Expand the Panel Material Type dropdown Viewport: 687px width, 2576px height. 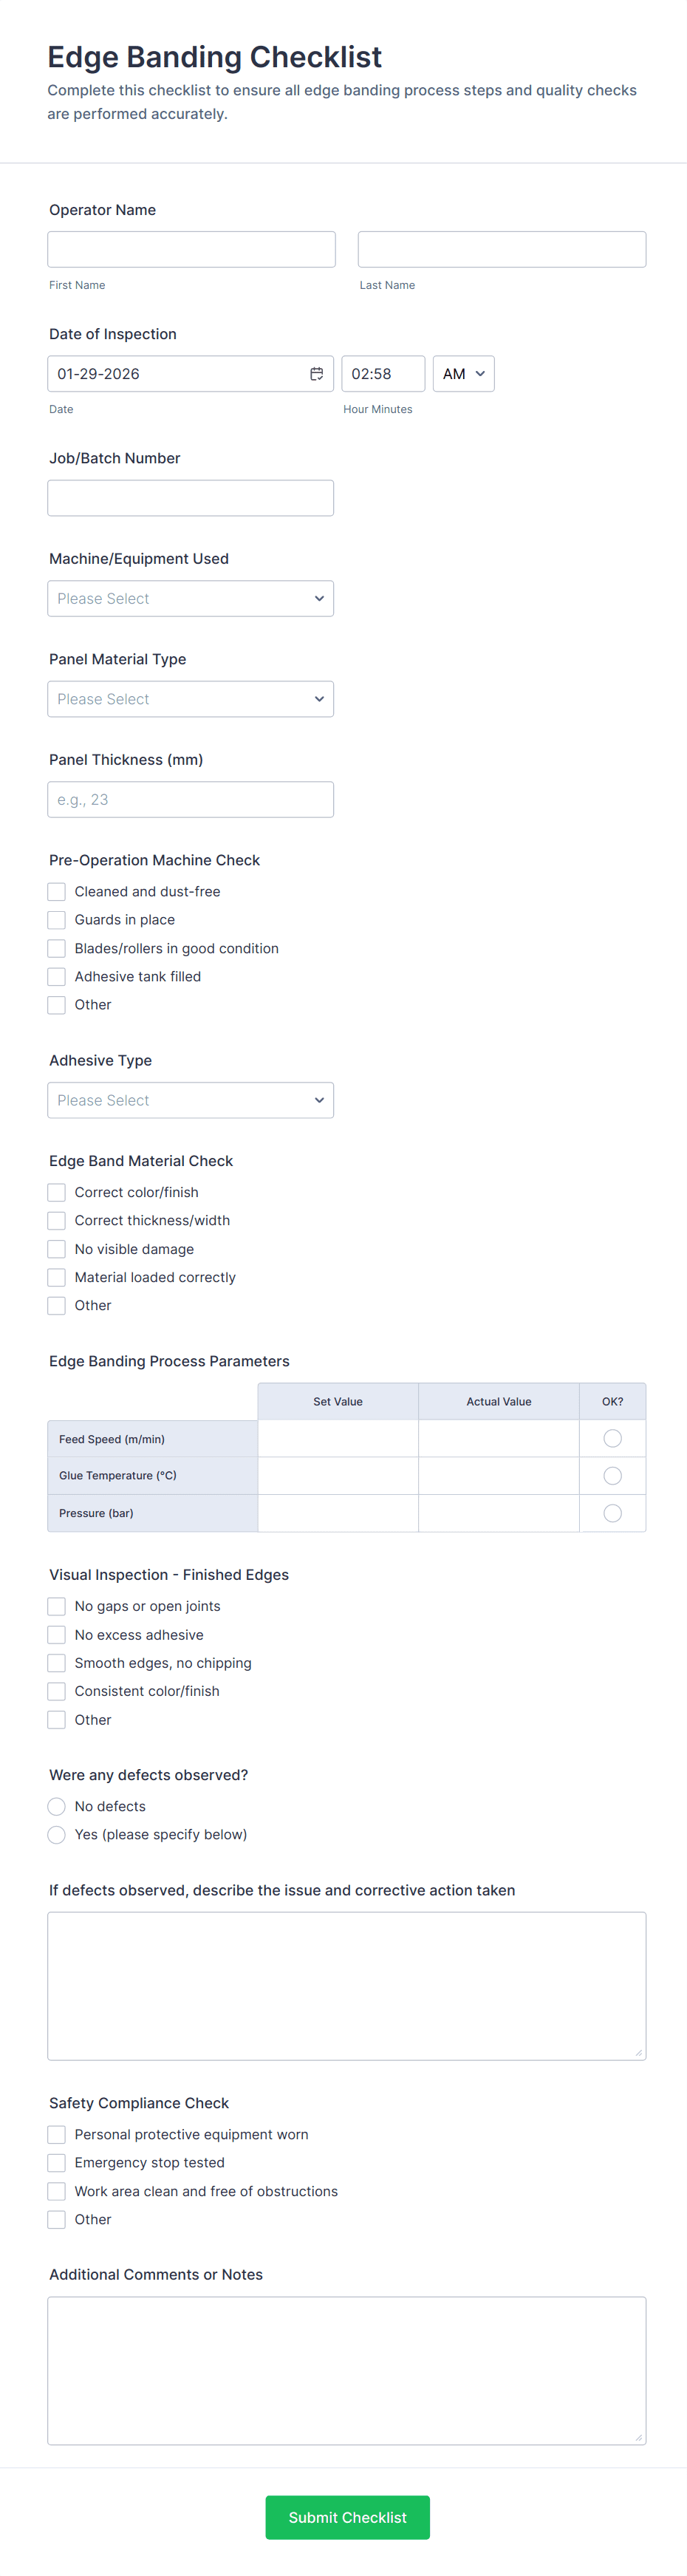click(190, 699)
